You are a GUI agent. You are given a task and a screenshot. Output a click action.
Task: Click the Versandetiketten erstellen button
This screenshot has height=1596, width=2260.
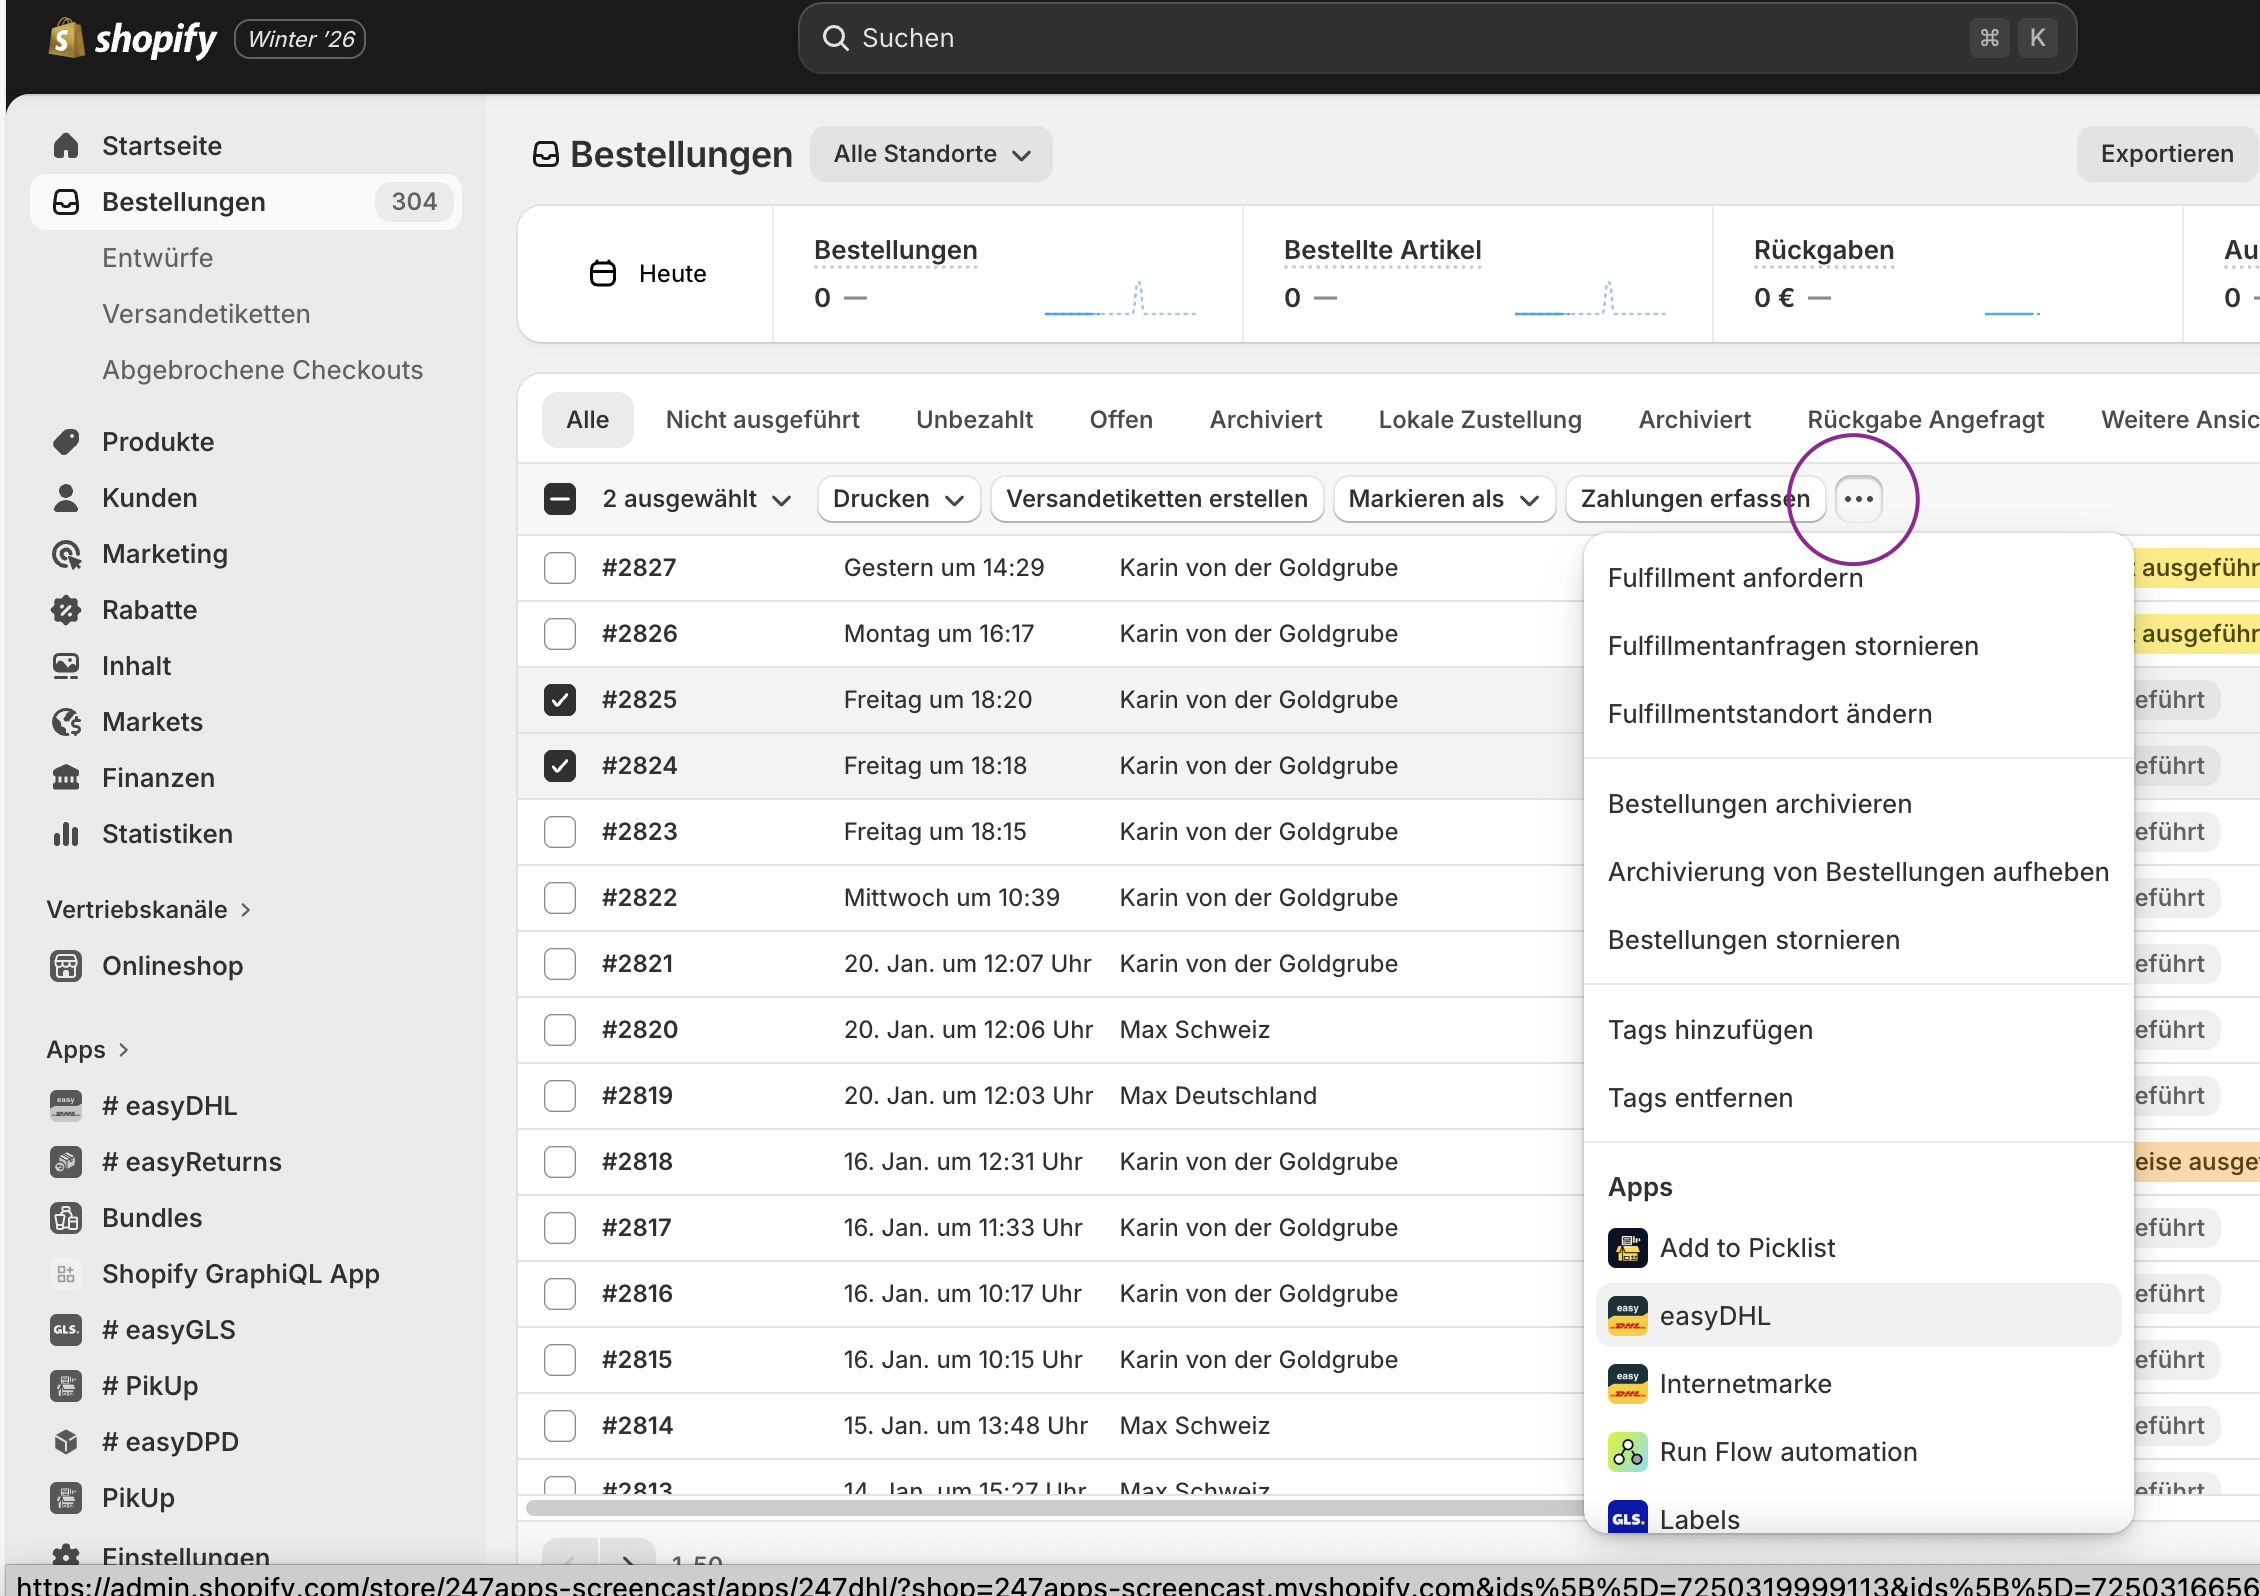click(1156, 499)
